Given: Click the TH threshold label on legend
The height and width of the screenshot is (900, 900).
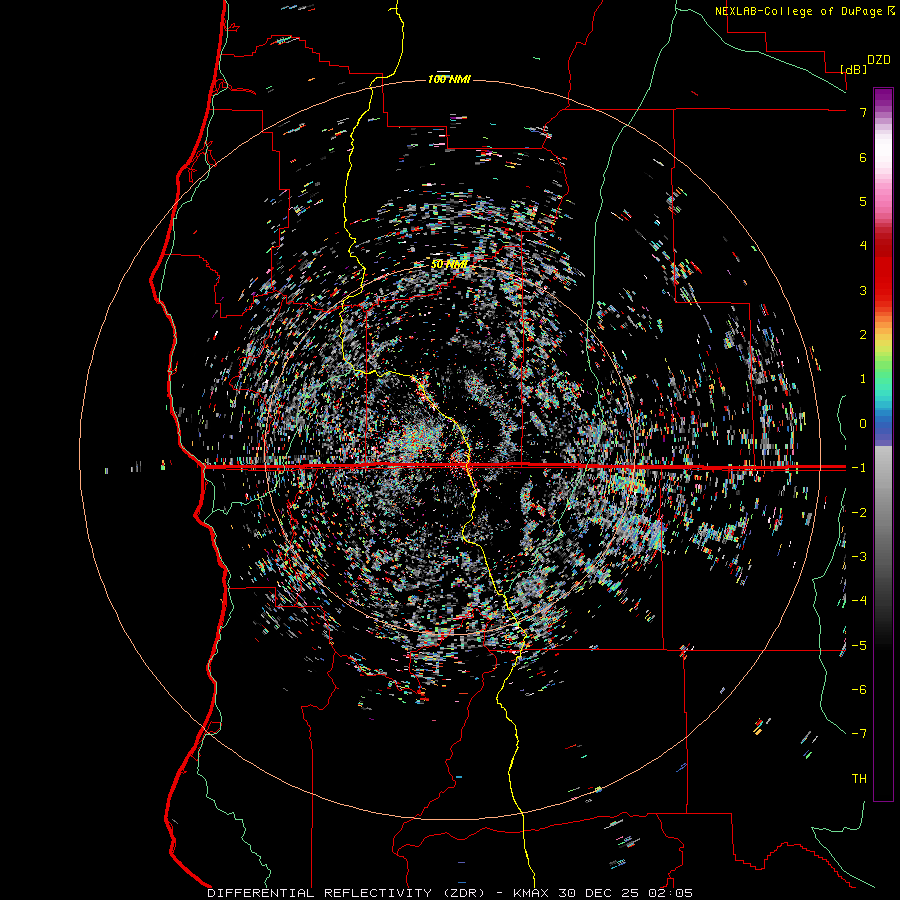Looking at the screenshot, I should [x=859, y=779].
